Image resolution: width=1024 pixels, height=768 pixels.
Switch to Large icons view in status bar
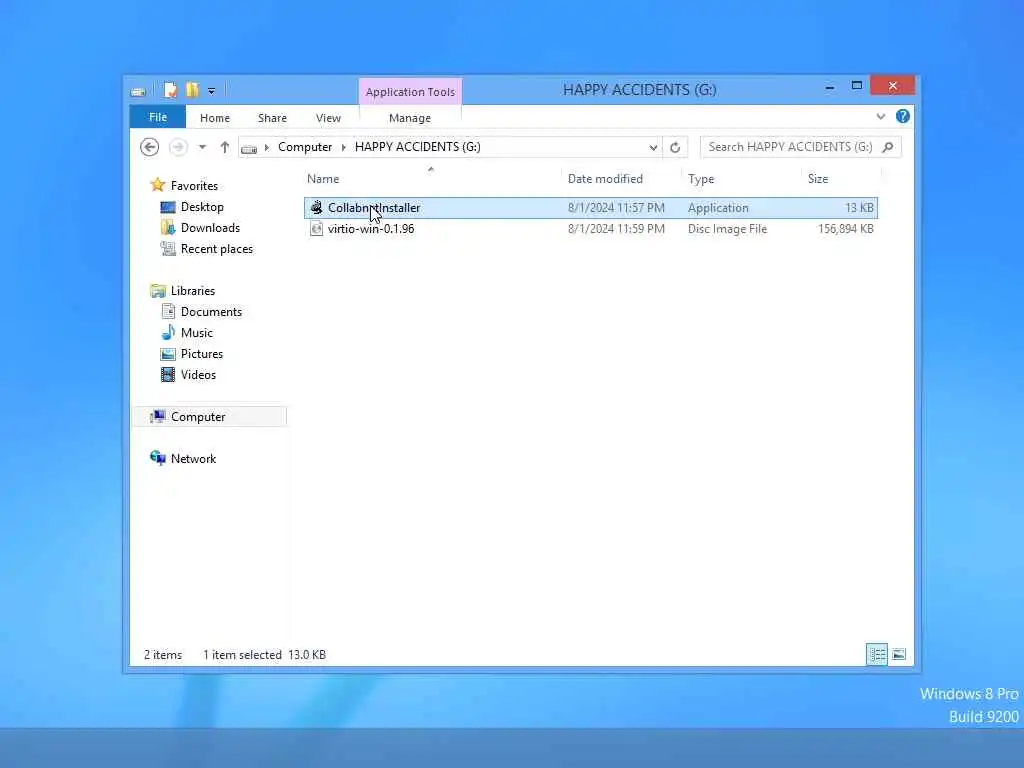pos(899,654)
